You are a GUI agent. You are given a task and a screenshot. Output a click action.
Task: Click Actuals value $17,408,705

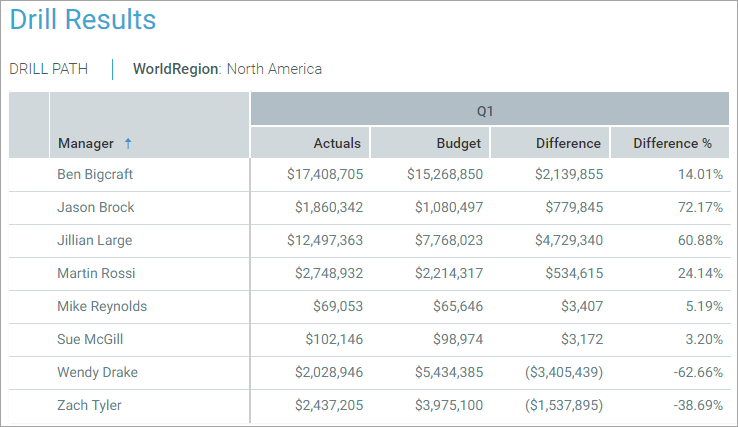(x=325, y=174)
